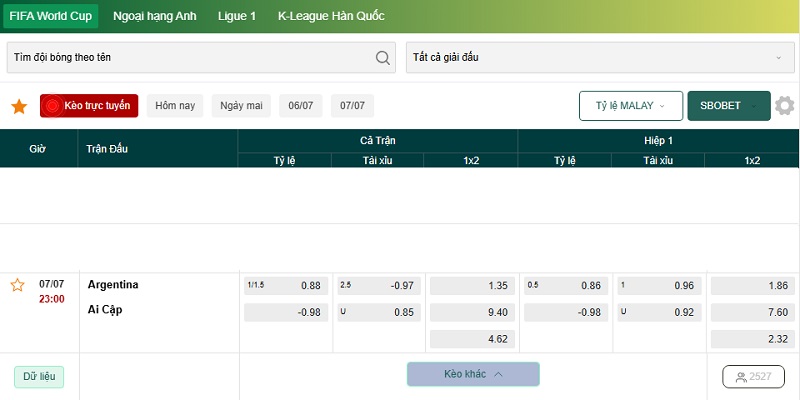Select full-match handicap odds -0.98 for Ai Cập
Viewport: 800px width, 400px height.
tap(286, 312)
